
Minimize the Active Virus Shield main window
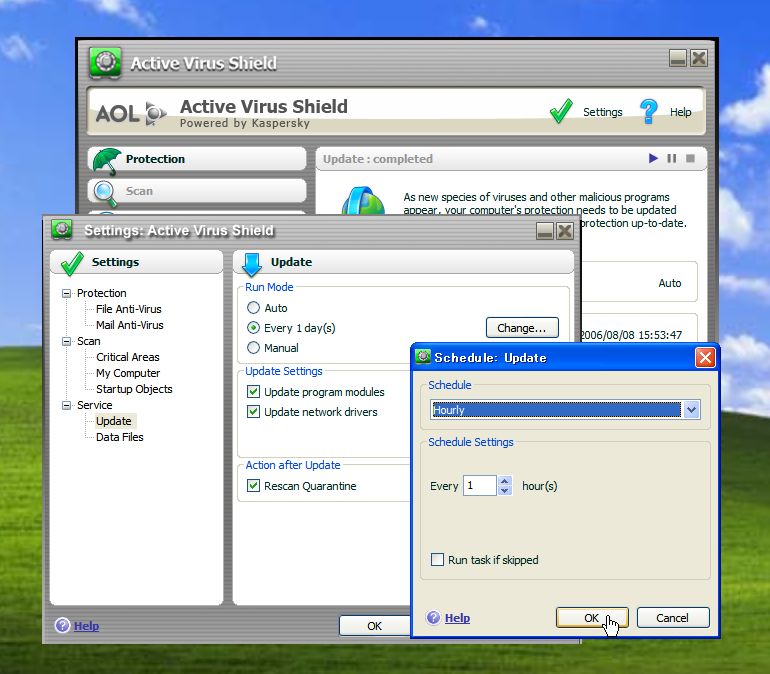pyautogui.click(x=678, y=58)
